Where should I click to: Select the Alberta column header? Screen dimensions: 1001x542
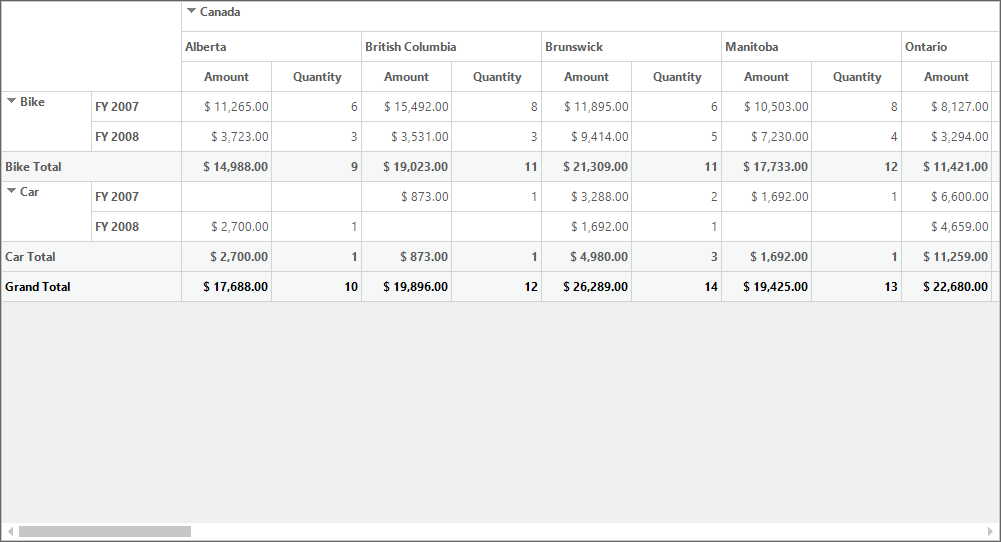click(271, 47)
